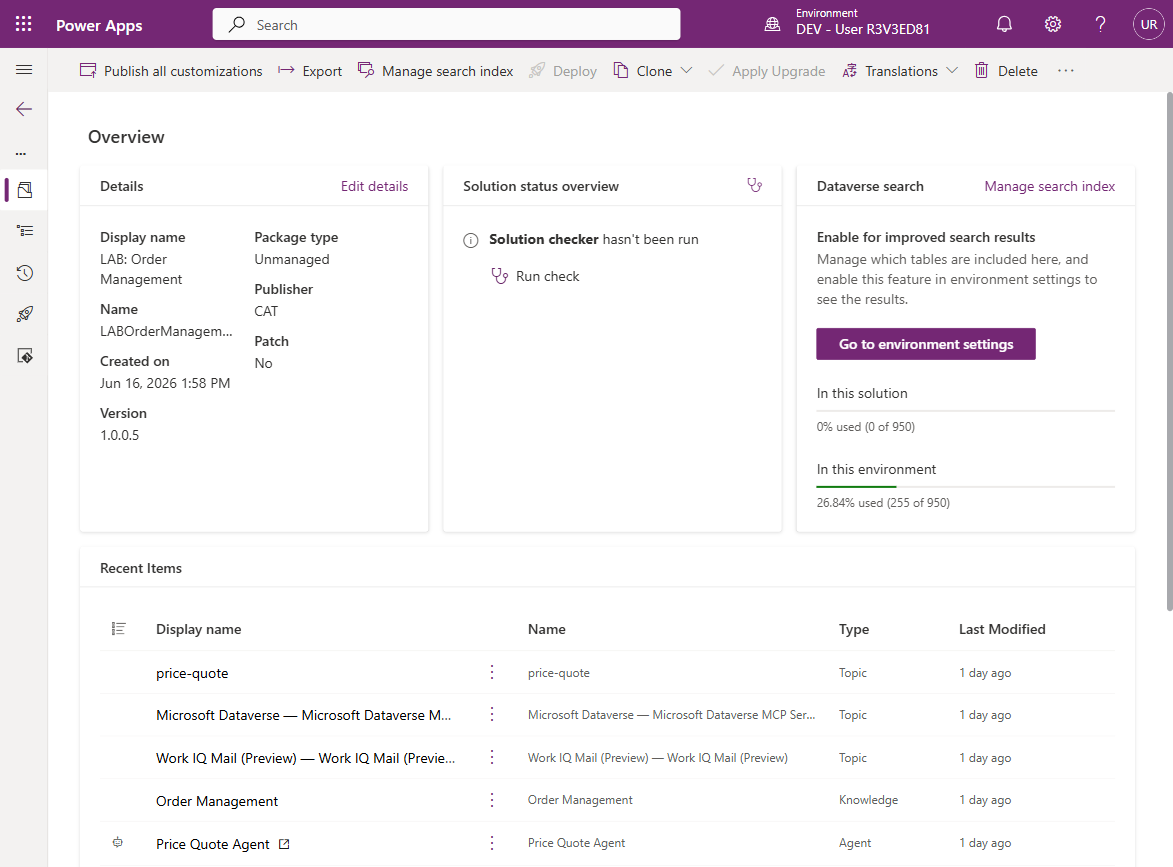Open the source control sidebar icon
1173x867 pixels.
click(x=25, y=356)
